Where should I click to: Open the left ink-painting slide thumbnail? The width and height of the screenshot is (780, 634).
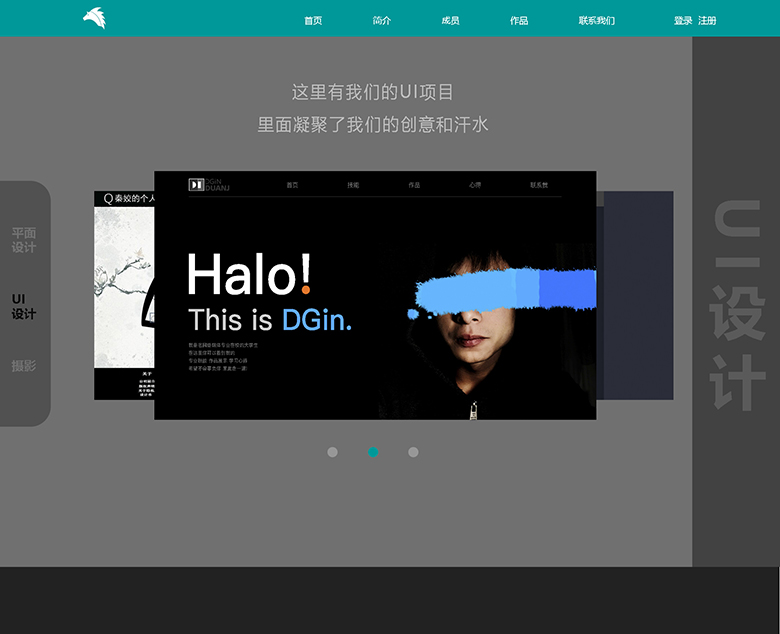click(123, 300)
